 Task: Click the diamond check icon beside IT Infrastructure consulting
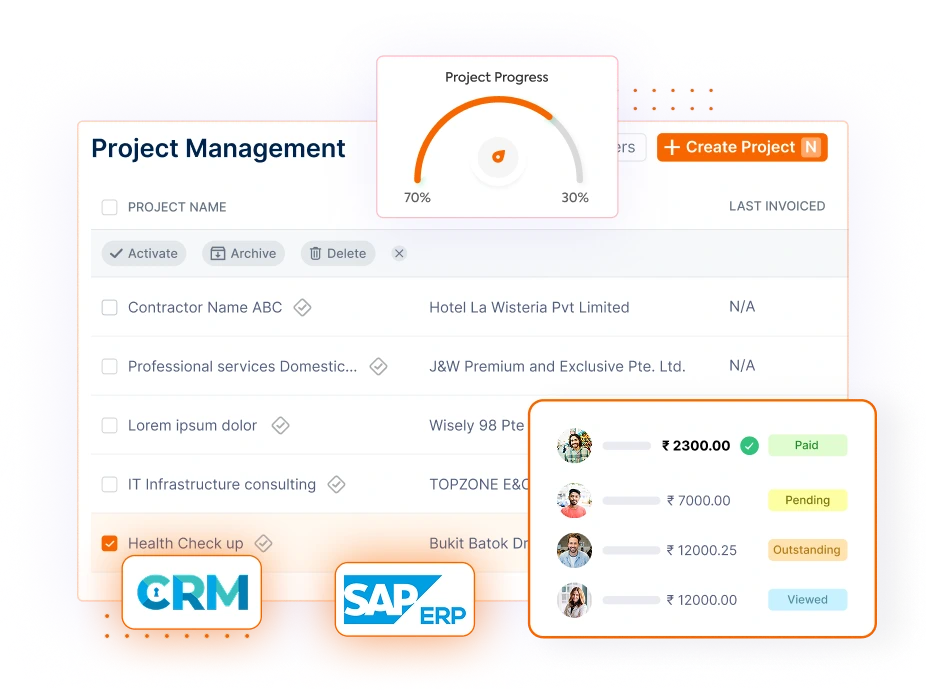tap(337, 484)
